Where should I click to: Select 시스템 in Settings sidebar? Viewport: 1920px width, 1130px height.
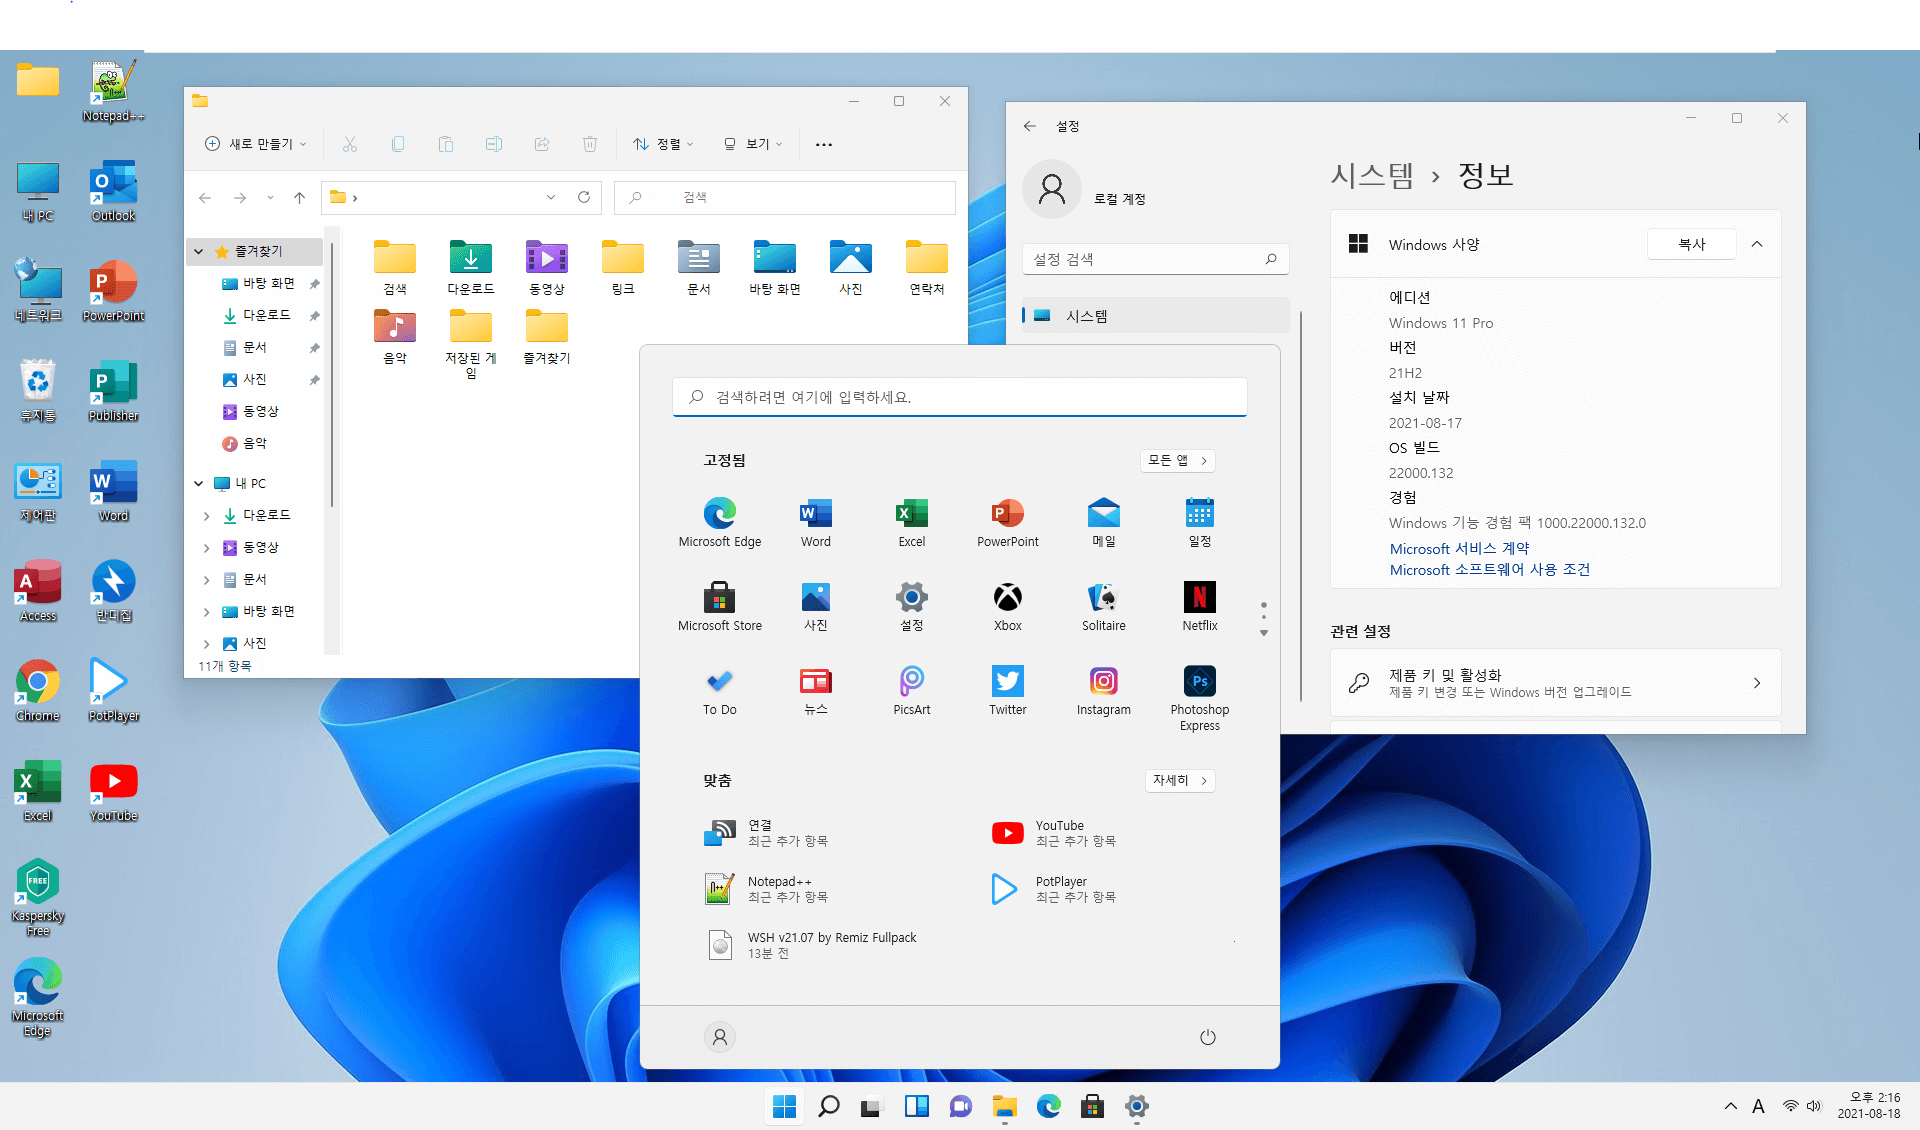pos(1156,316)
